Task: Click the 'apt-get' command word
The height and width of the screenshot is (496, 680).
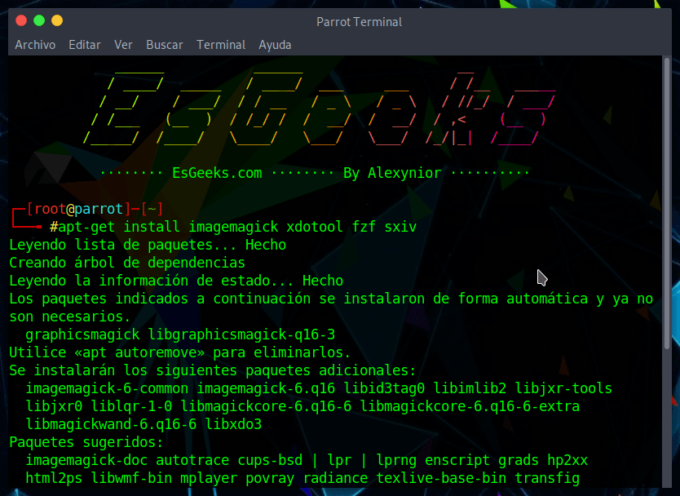Action: click(86, 227)
